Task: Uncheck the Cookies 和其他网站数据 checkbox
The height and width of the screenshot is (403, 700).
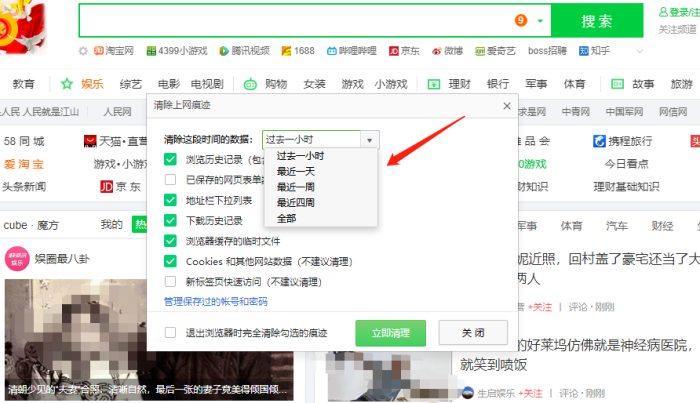Action: (x=170, y=261)
